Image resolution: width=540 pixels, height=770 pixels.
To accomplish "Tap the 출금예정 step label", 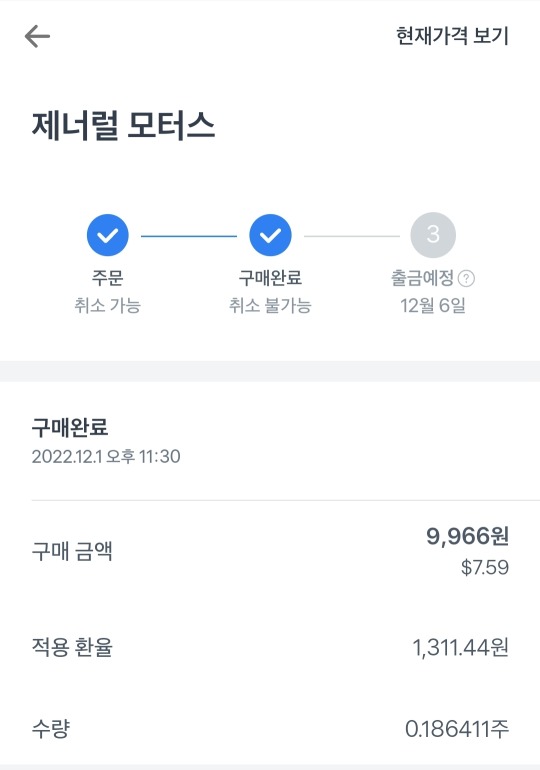I will pos(422,278).
